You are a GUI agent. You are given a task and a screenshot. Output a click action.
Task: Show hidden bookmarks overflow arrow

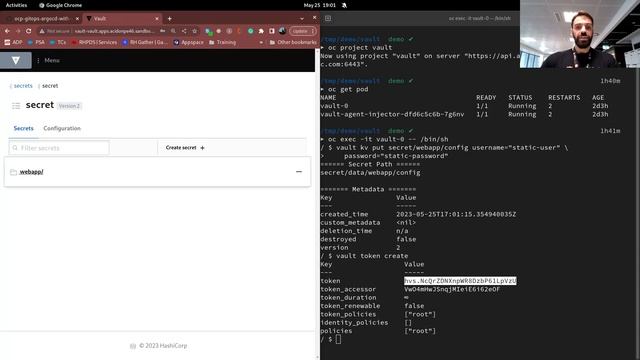261,42
